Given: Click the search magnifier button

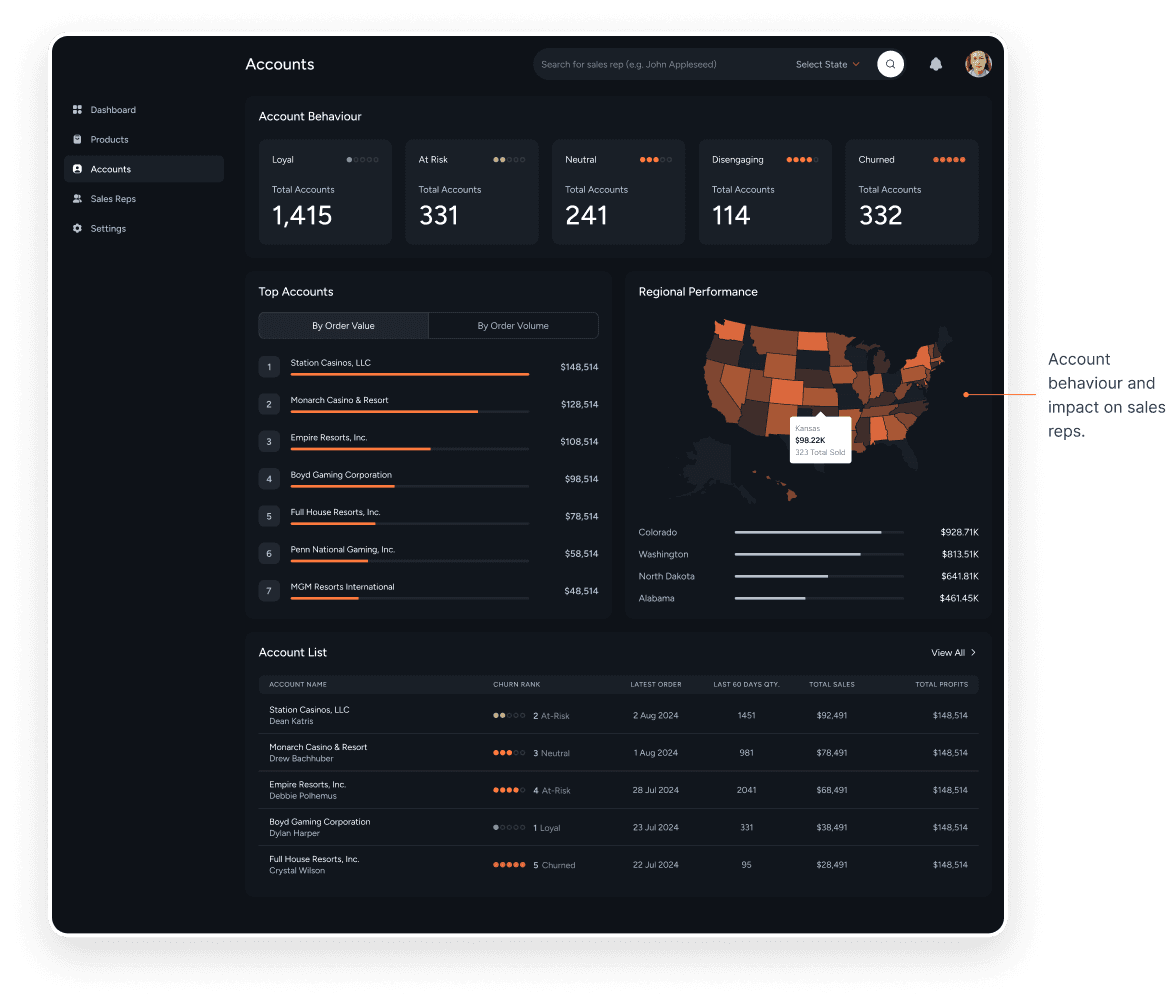Looking at the screenshot, I should [890, 63].
